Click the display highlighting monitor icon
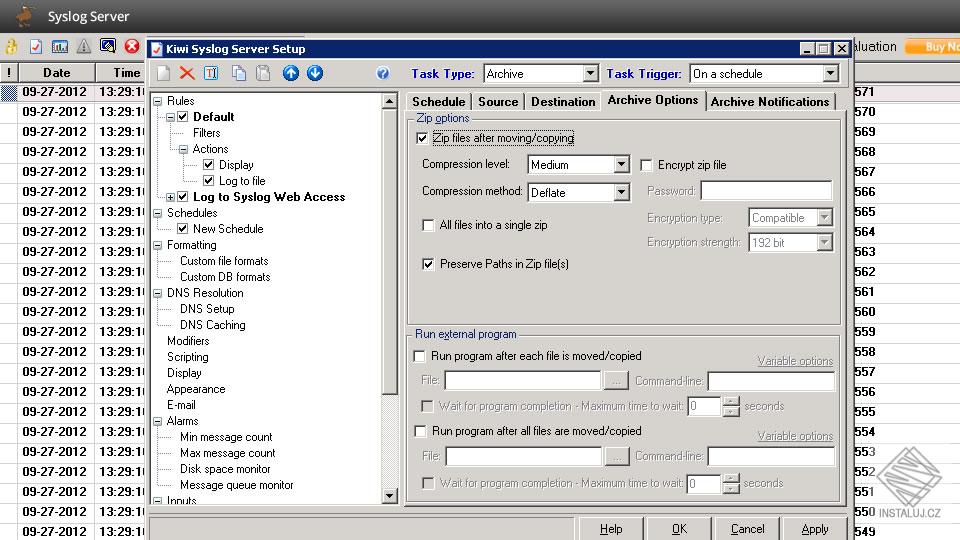960x540 pixels. tap(108, 46)
